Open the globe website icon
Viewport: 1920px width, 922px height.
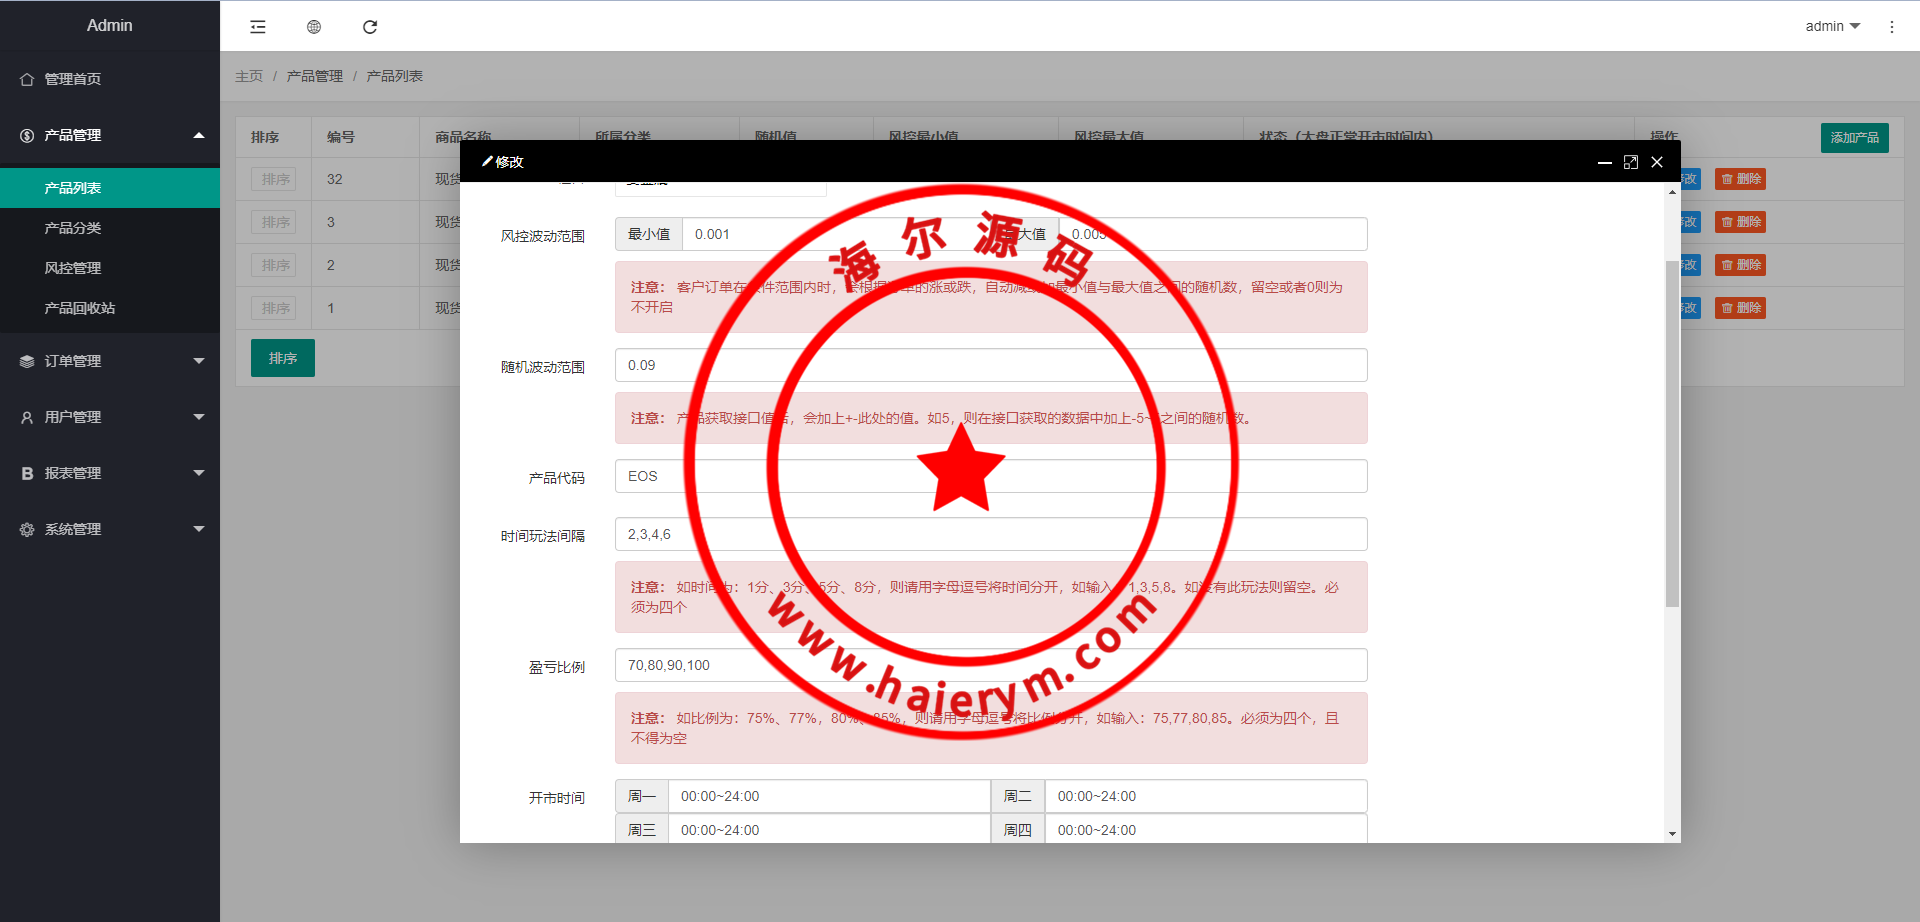(314, 27)
